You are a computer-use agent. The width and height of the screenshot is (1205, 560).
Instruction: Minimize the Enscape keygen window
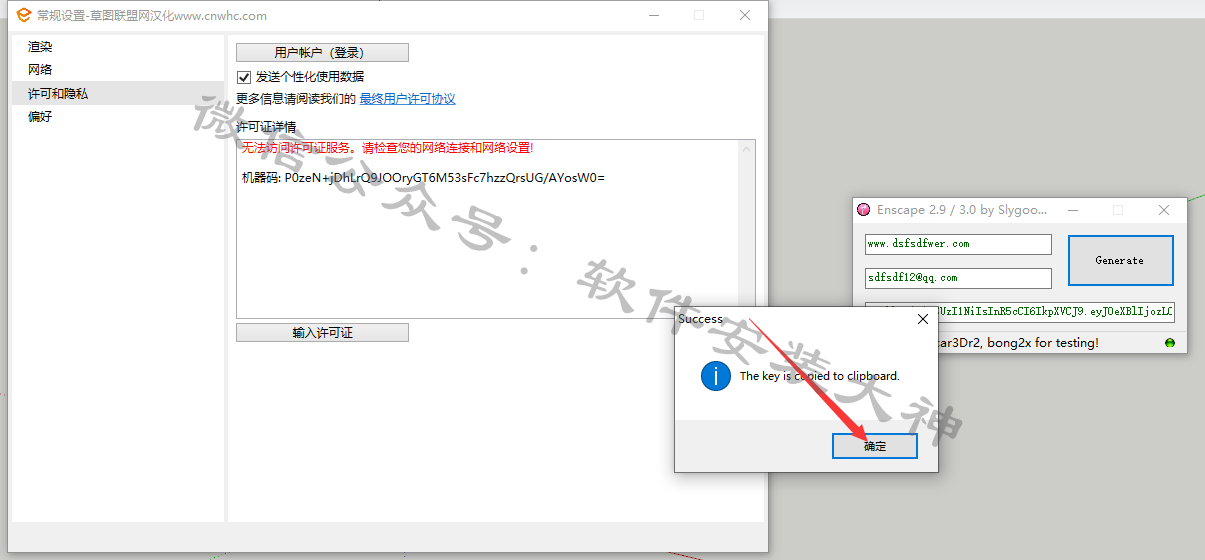click(1072, 210)
